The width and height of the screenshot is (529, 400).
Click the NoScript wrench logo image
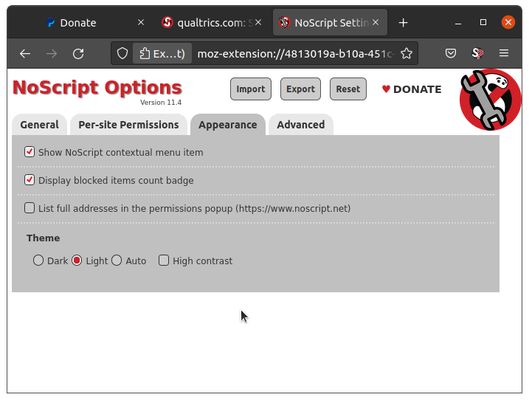point(490,99)
